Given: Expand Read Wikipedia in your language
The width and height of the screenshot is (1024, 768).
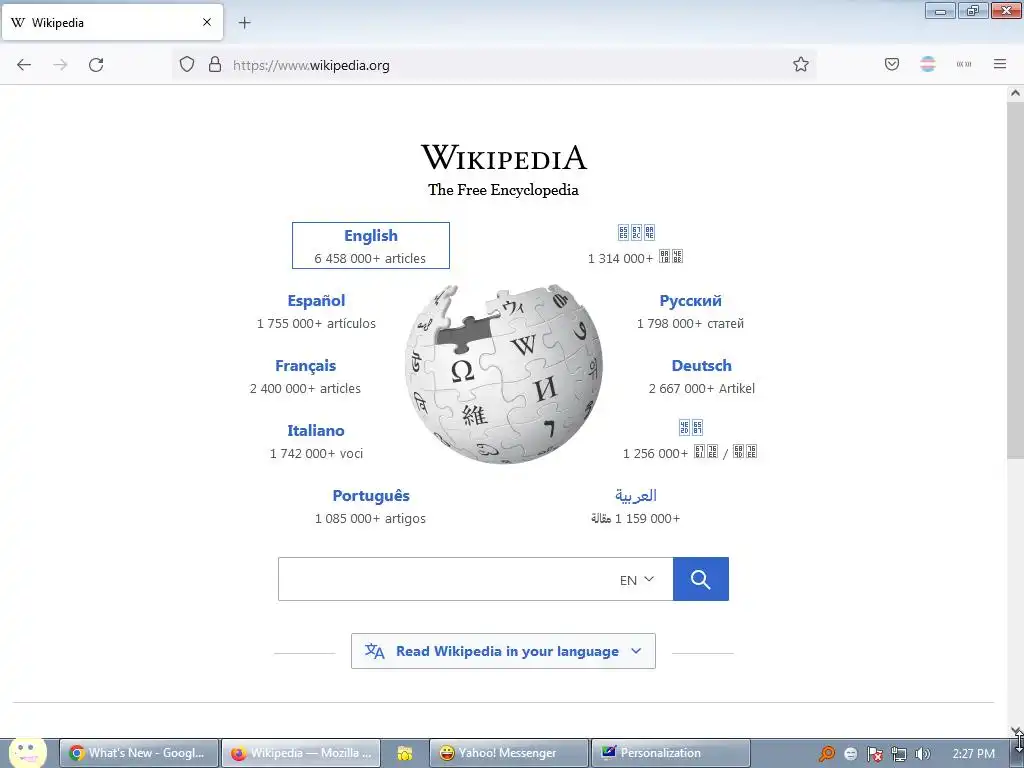Looking at the screenshot, I should (503, 651).
